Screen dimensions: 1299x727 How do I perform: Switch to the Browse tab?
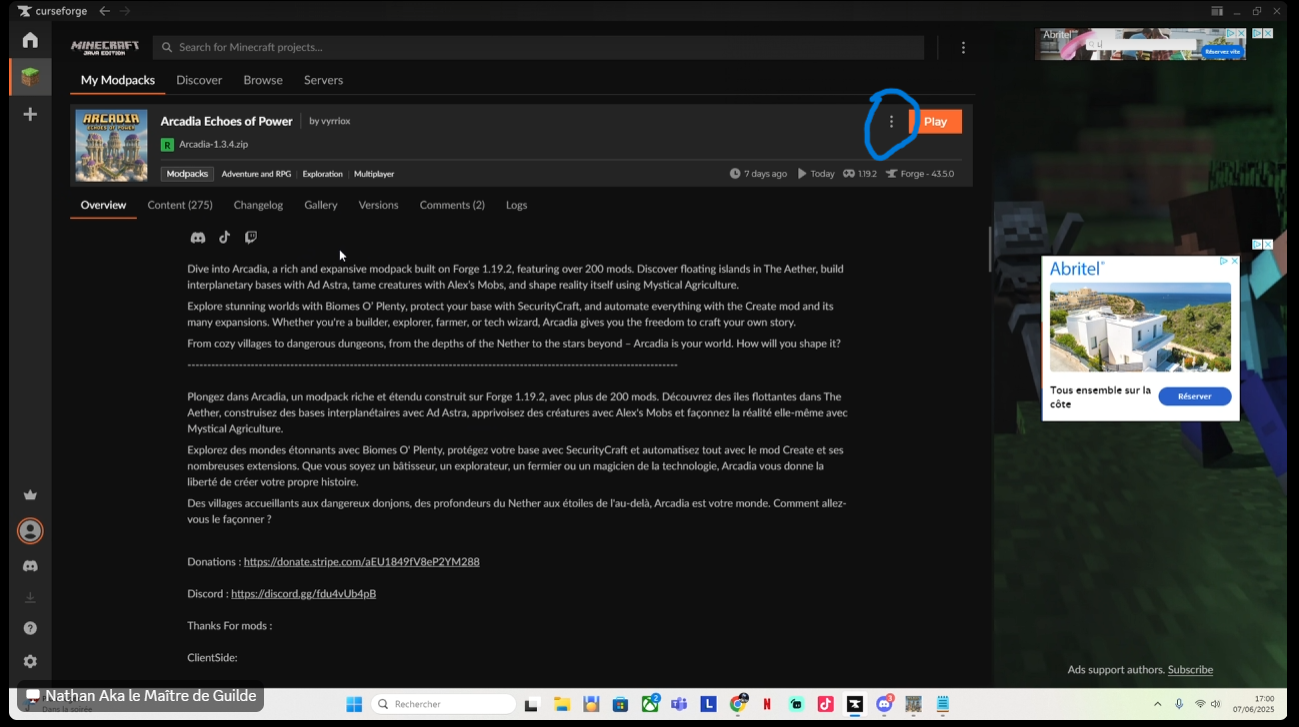(x=263, y=80)
